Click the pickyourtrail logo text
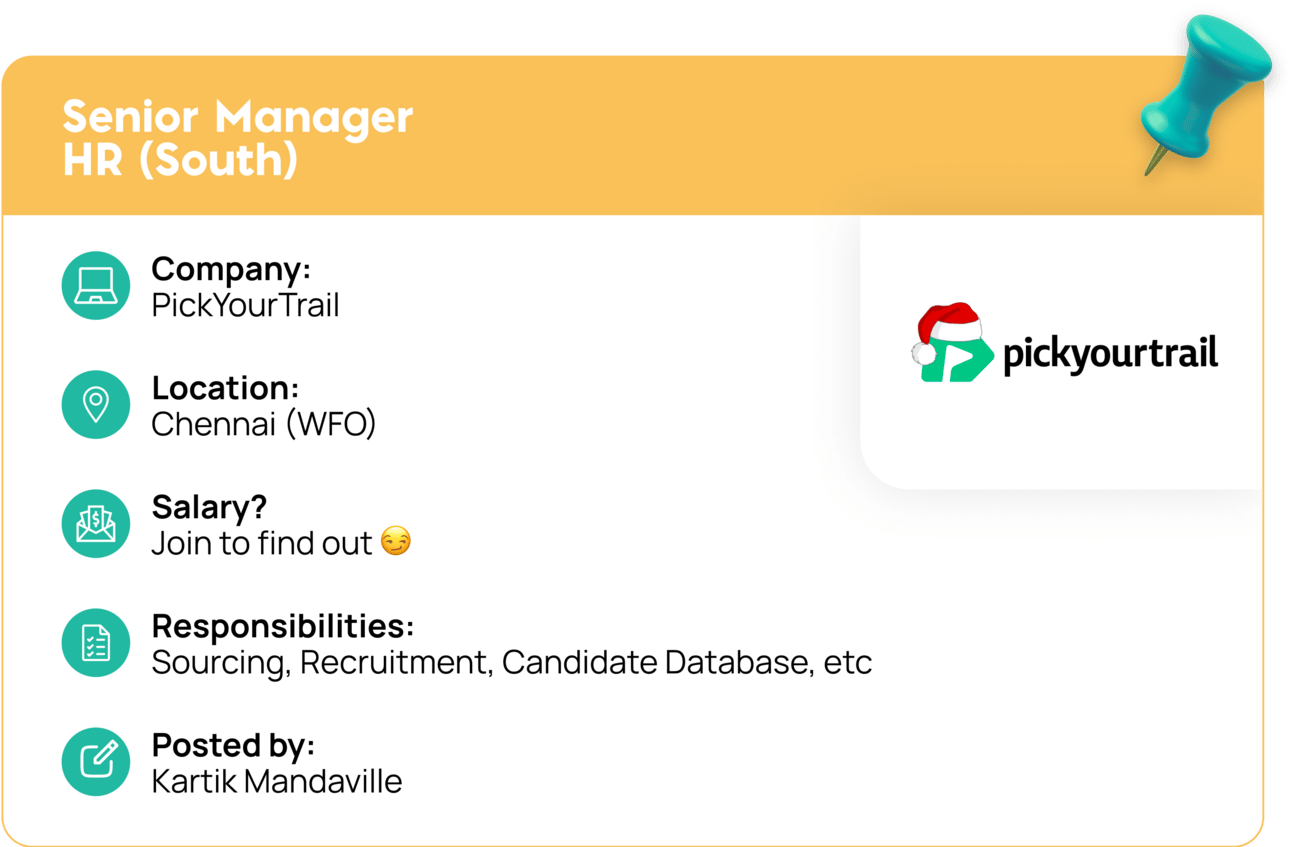Screen dimensions: 1292x847 (1110, 354)
